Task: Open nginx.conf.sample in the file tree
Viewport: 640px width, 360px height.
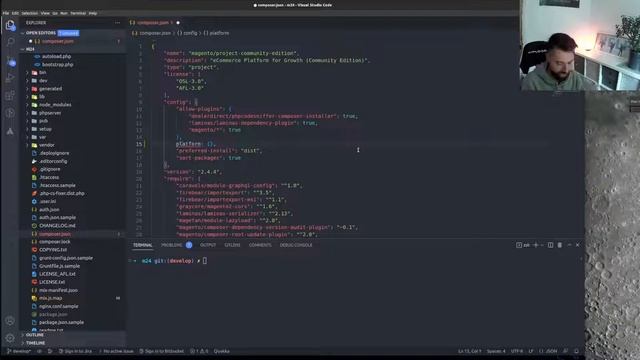Action: 58,307
